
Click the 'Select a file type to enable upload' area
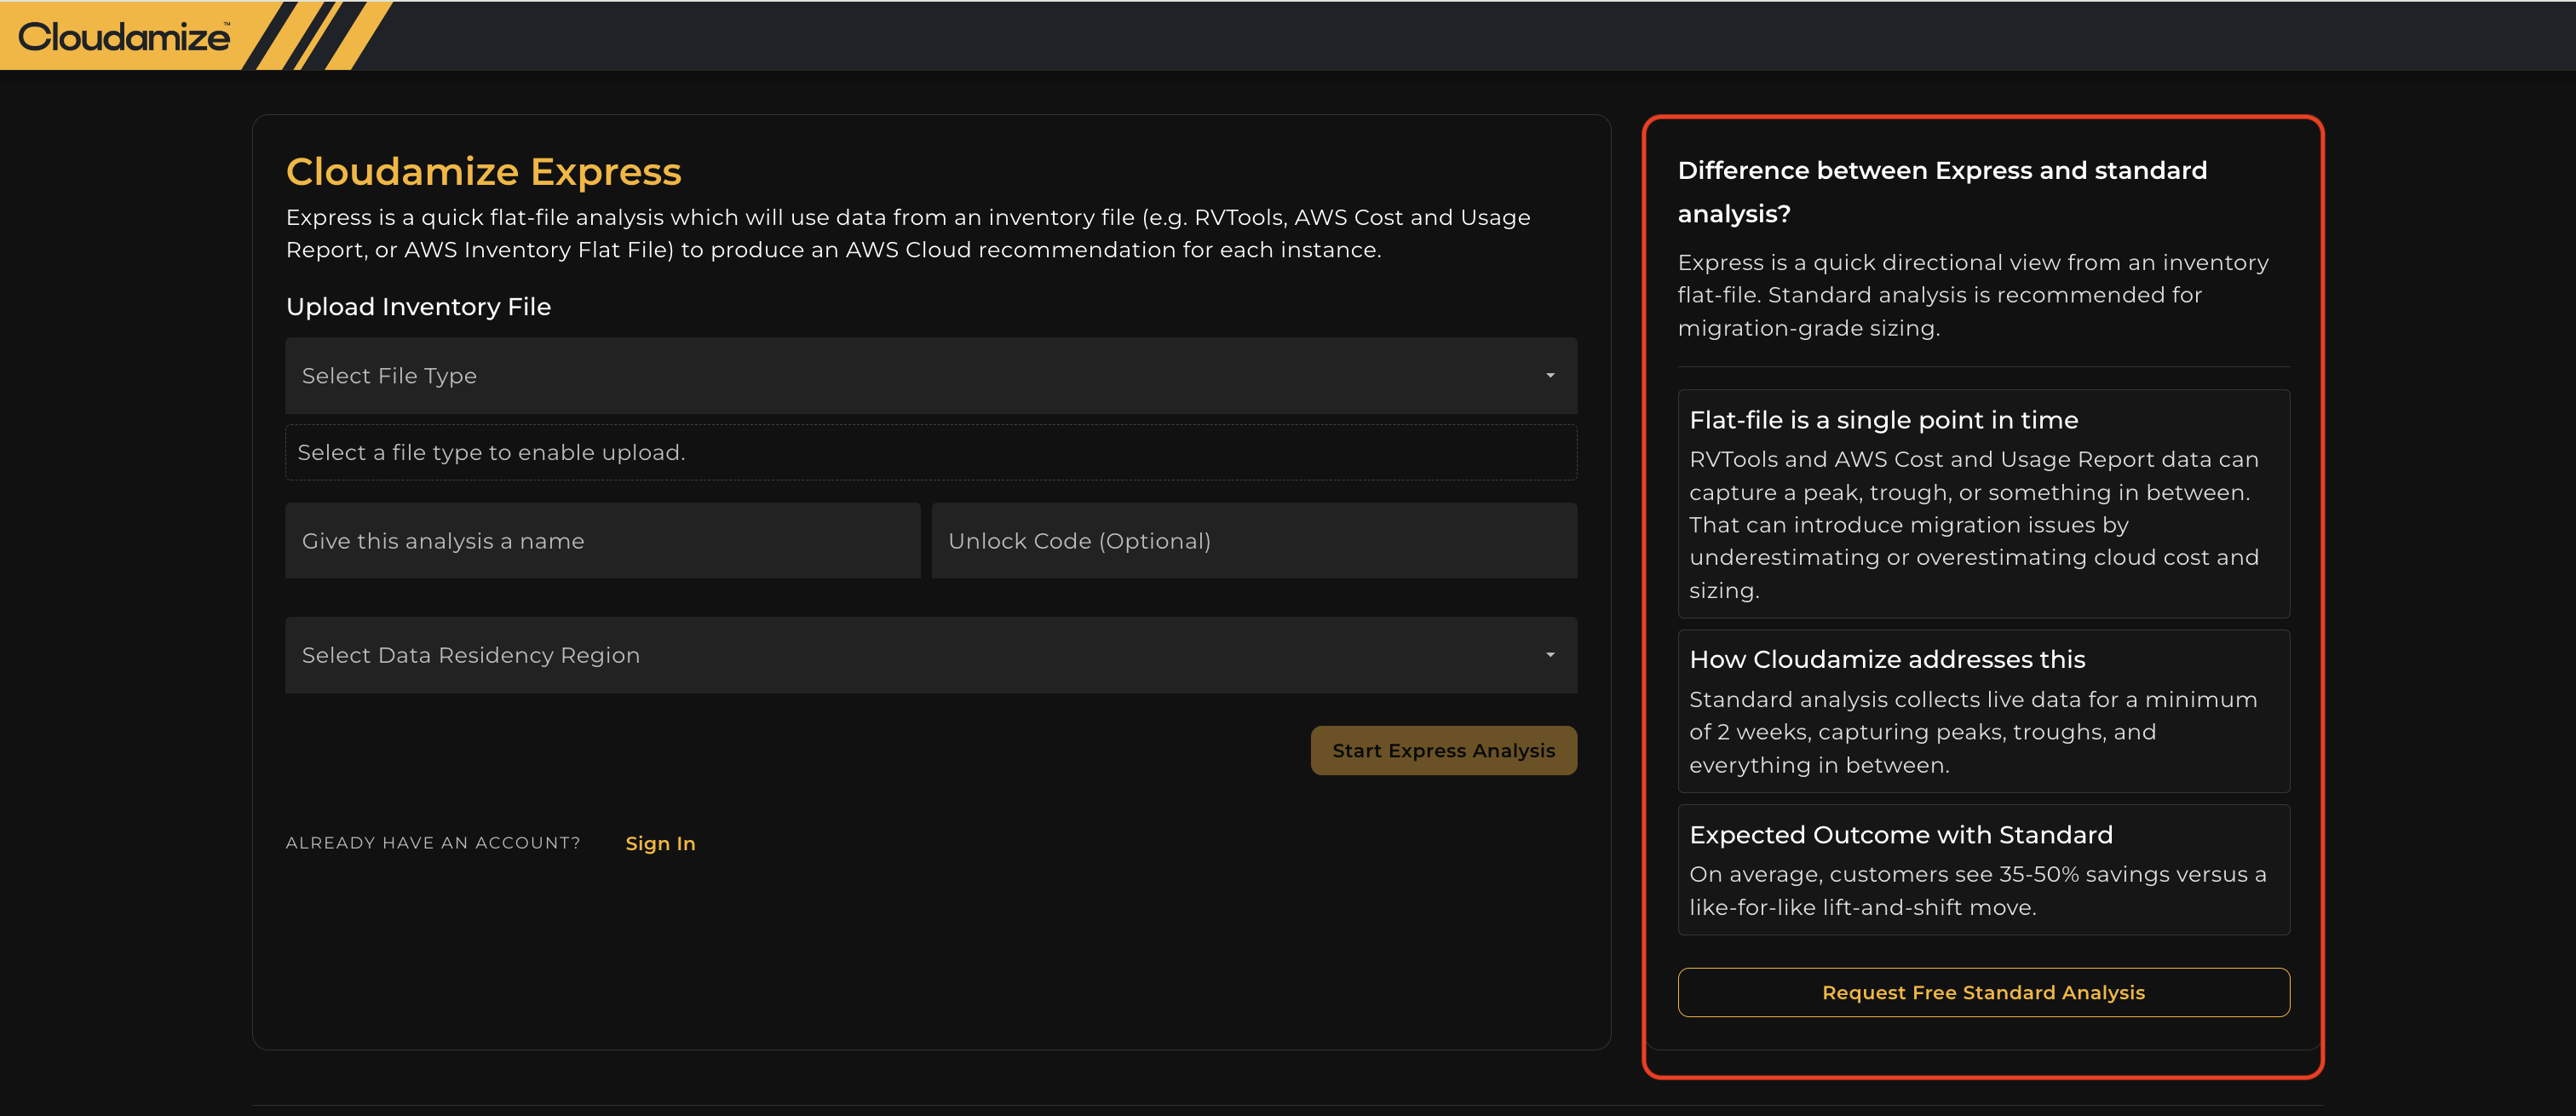point(930,453)
